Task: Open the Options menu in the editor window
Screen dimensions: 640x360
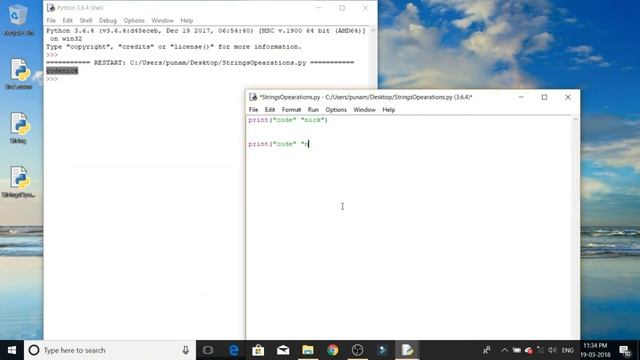Action: pyautogui.click(x=336, y=110)
